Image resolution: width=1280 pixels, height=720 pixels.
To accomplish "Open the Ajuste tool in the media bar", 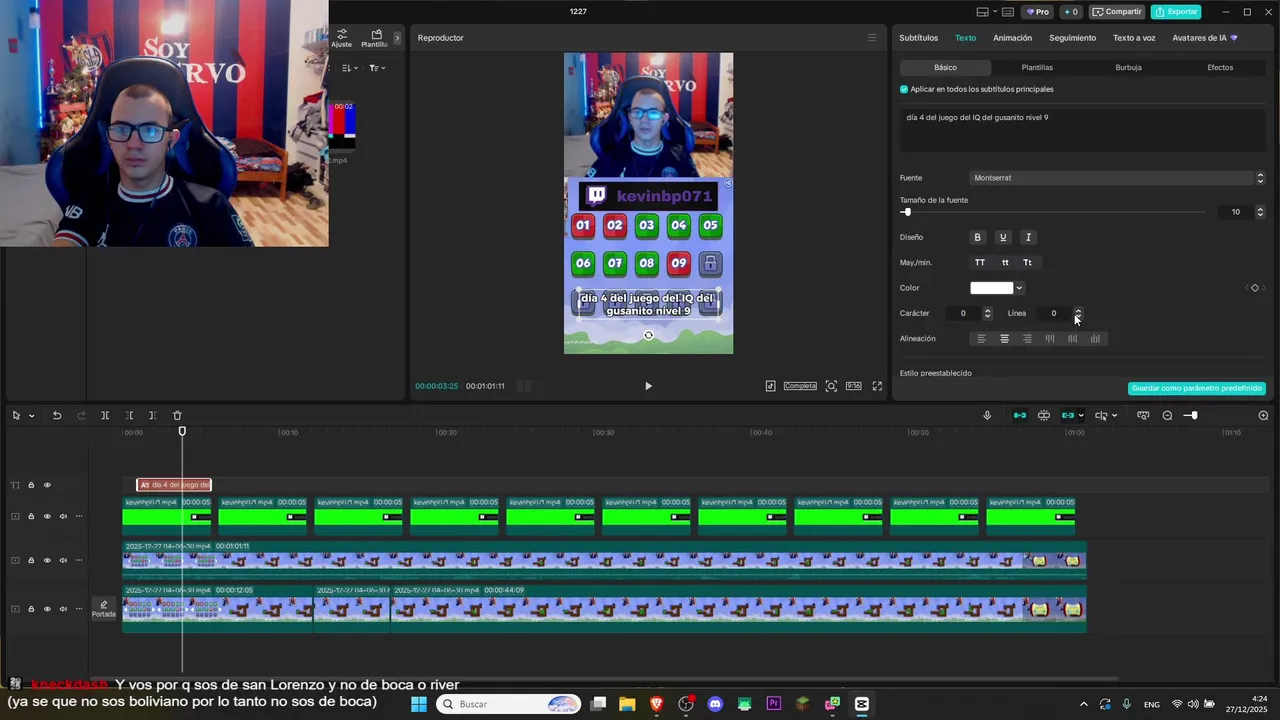I will pos(342,38).
